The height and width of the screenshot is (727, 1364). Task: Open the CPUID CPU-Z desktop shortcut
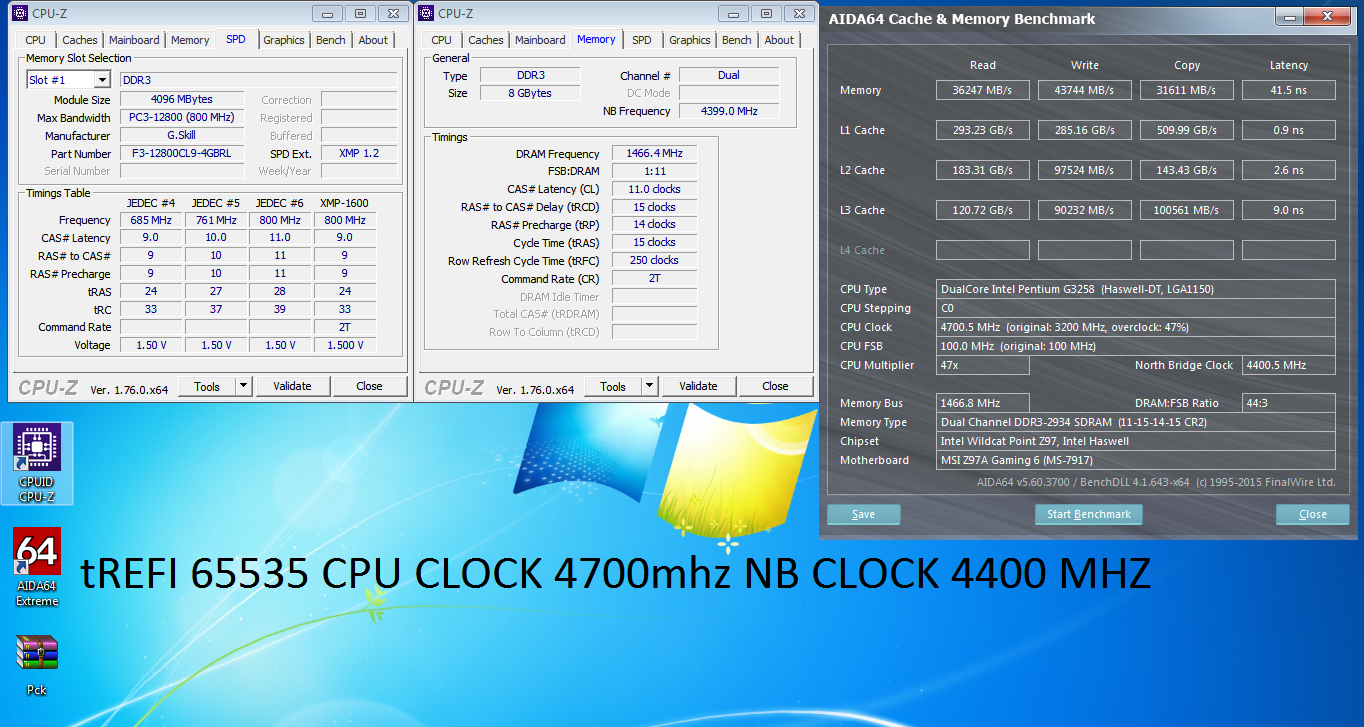(37, 463)
